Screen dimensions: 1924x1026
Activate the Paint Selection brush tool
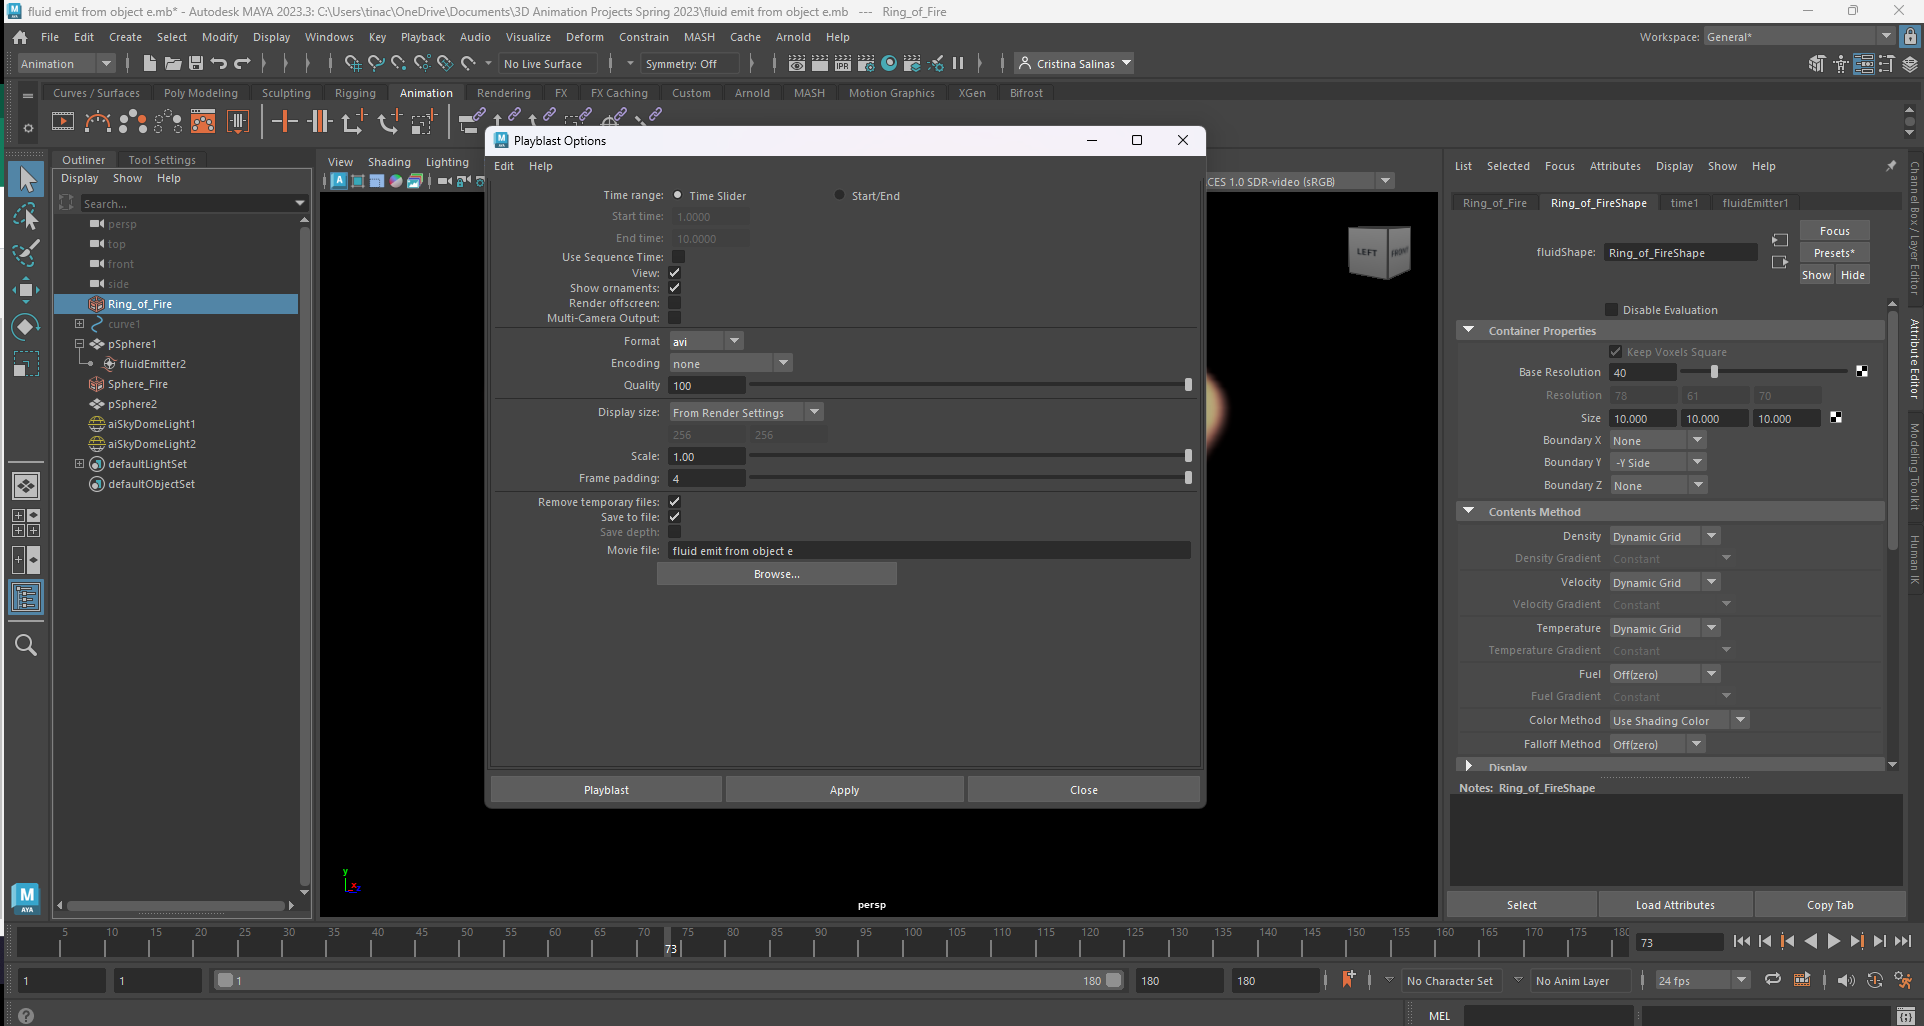pos(26,253)
